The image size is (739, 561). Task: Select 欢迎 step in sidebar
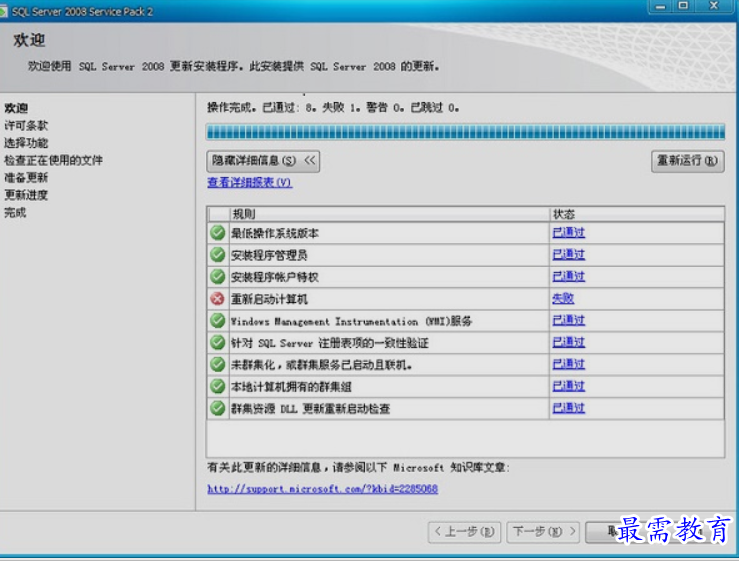click(16, 108)
